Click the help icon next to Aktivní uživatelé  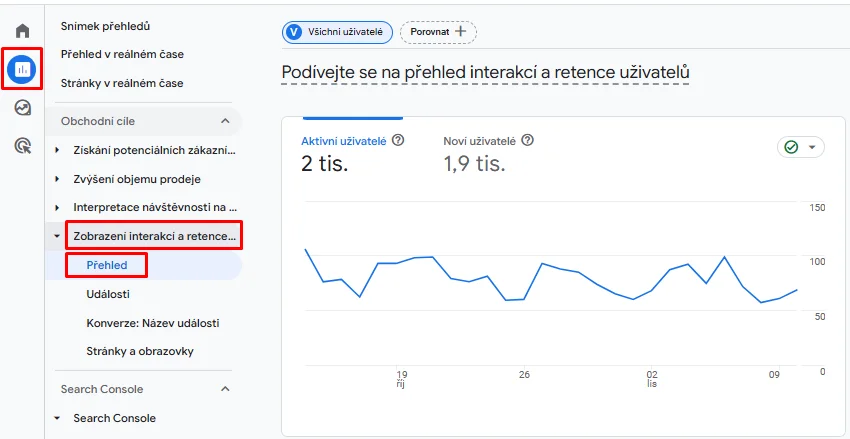[x=398, y=141]
